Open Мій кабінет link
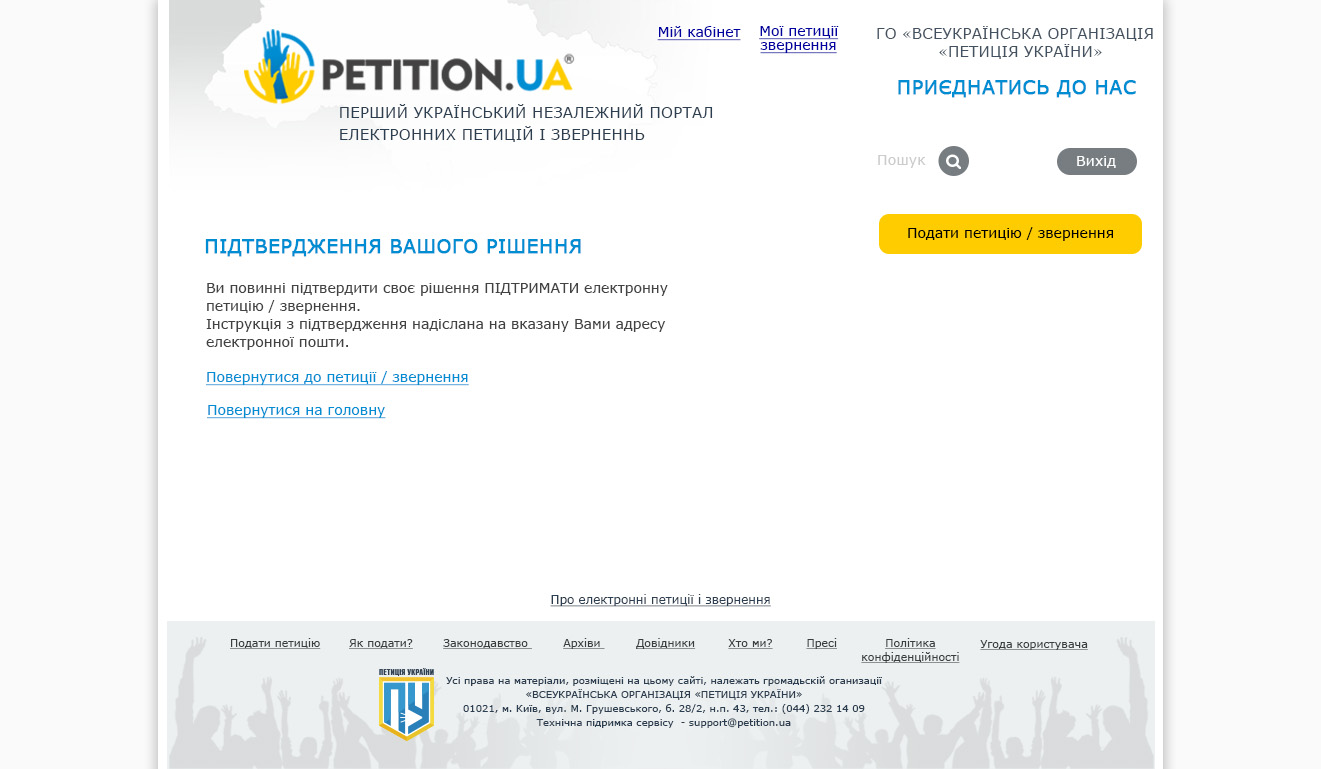The width and height of the screenshot is (1321, 769). 699,32
